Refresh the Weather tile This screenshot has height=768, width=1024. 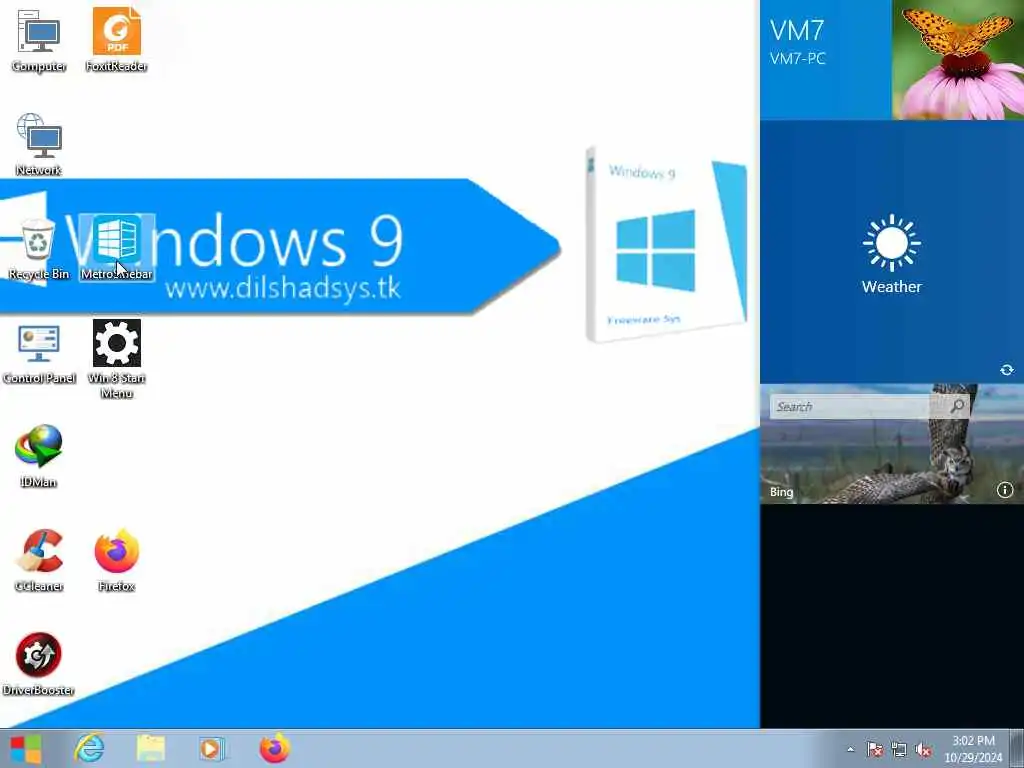1006,370
